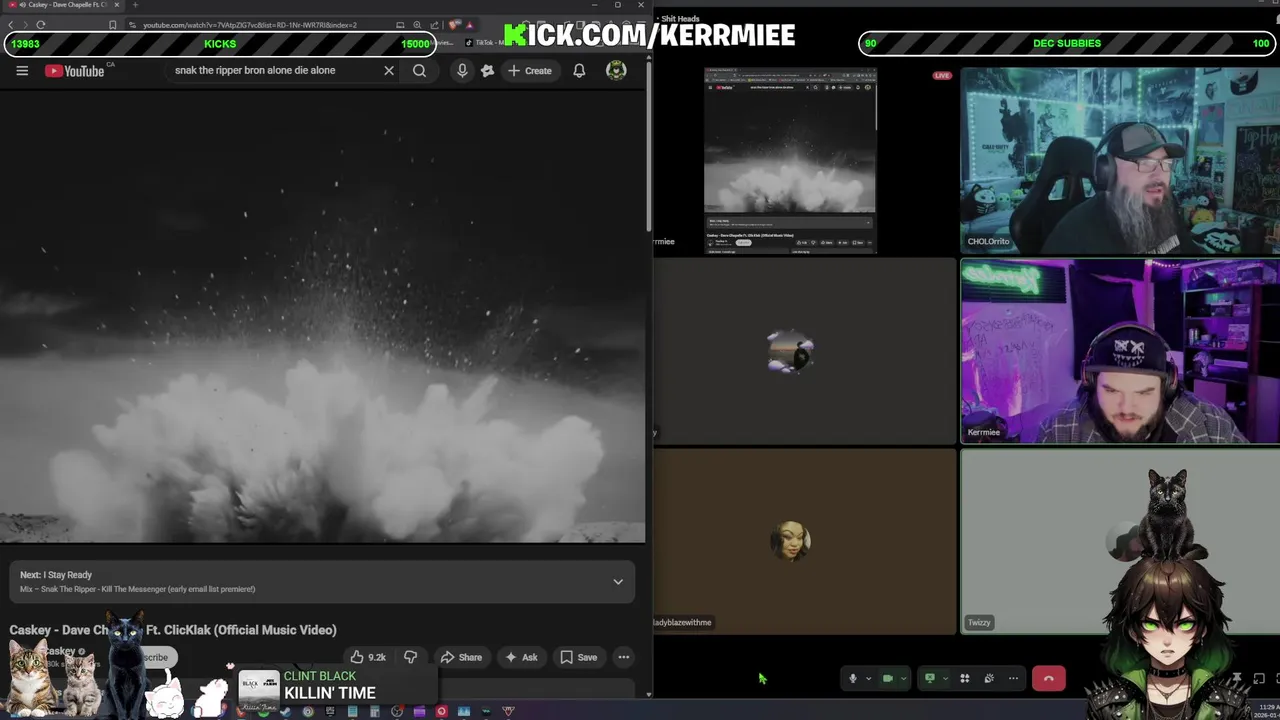The image size is (1280, 720).
Task: Click the Chrome icon in the Windows taskbar
Action: (308, 712)
